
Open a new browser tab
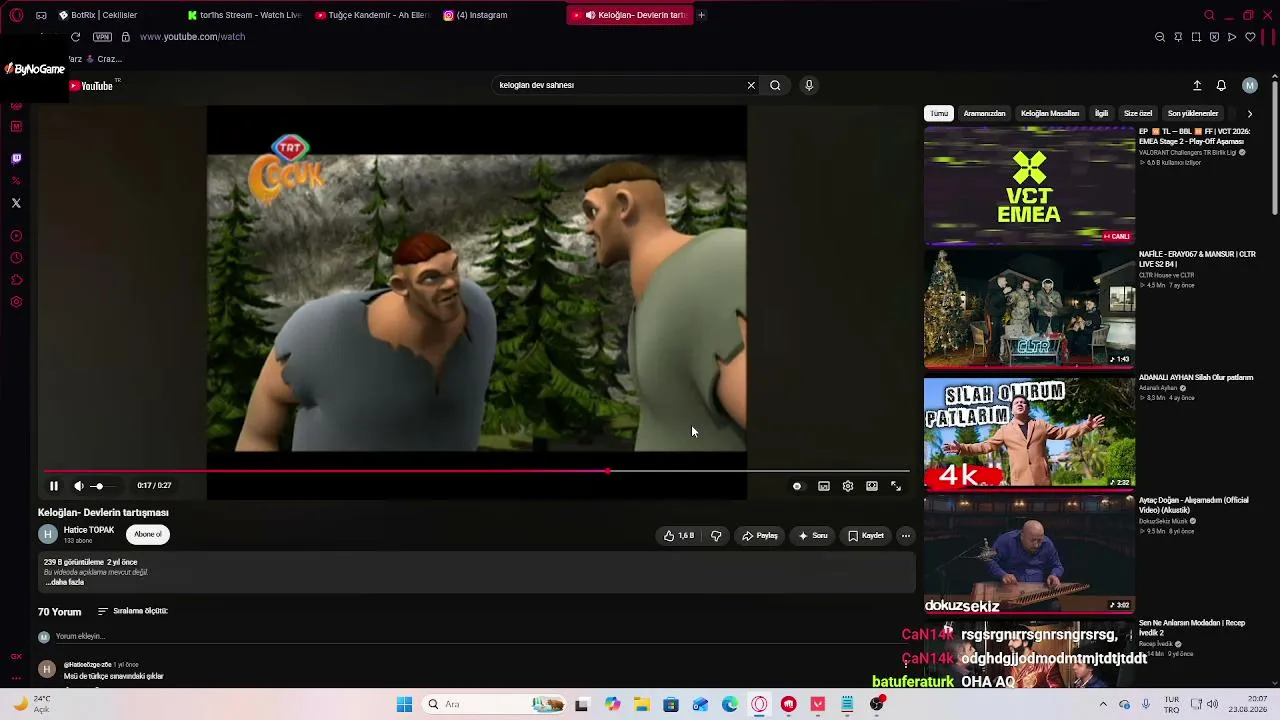point(701,15)
